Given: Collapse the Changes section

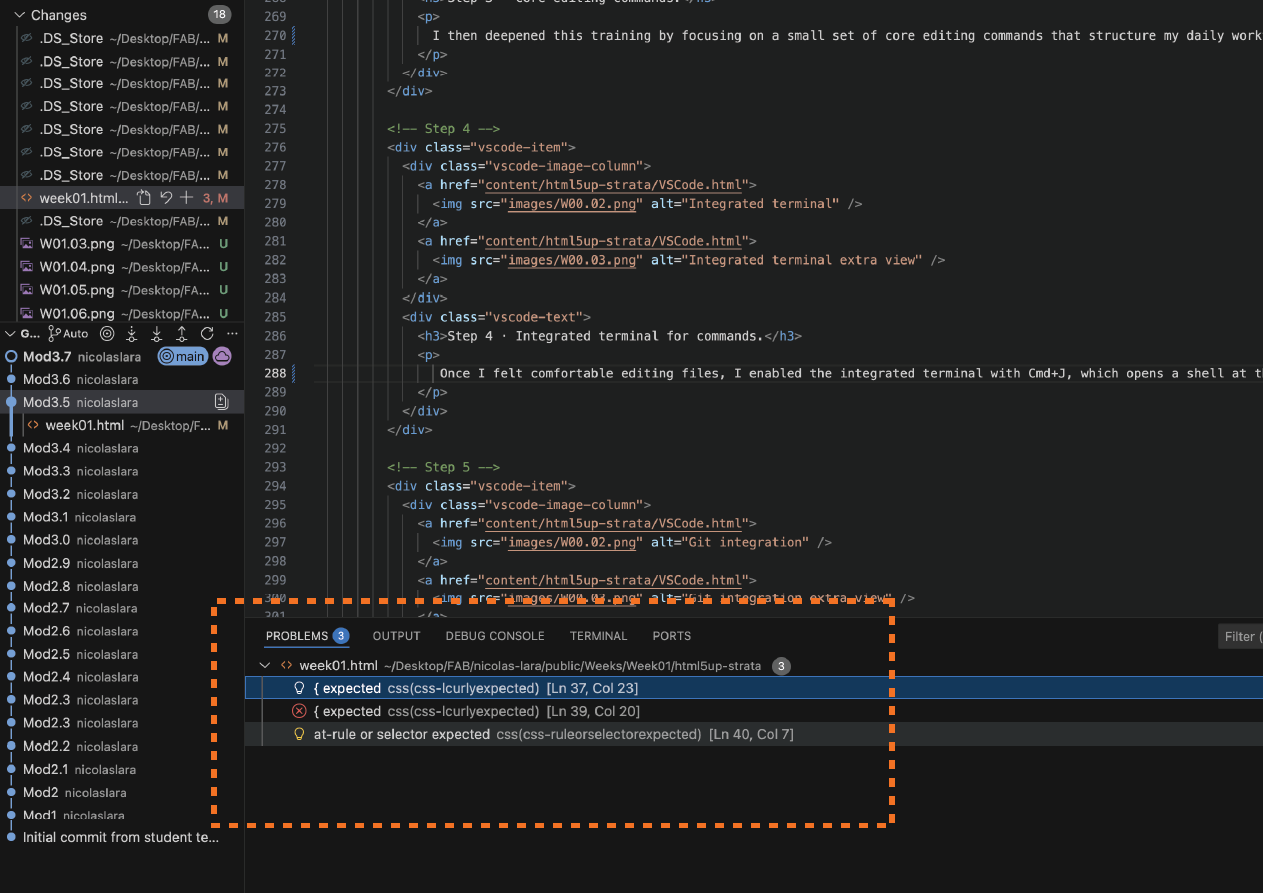Looking at the screenshot, I should click(21, 15).
